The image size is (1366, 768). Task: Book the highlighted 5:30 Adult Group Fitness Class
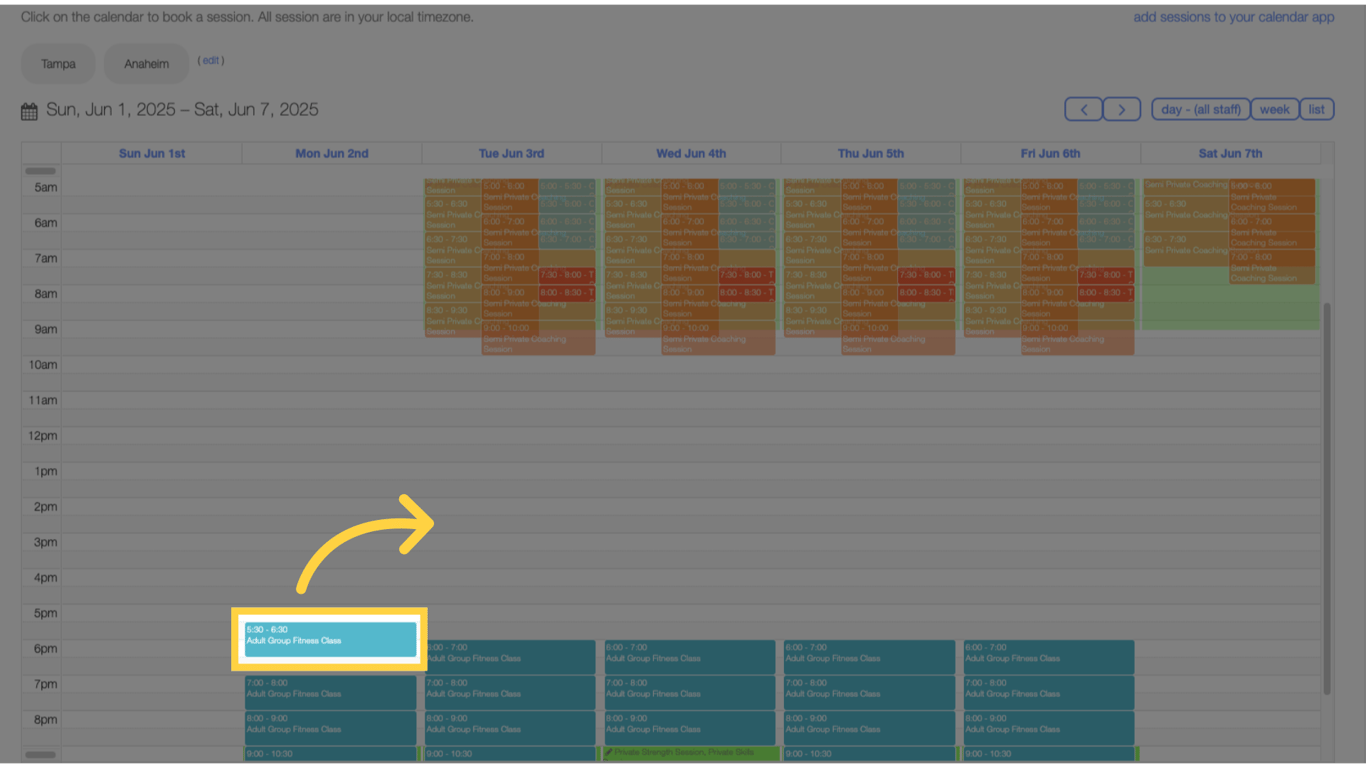[x=330, y=637]
